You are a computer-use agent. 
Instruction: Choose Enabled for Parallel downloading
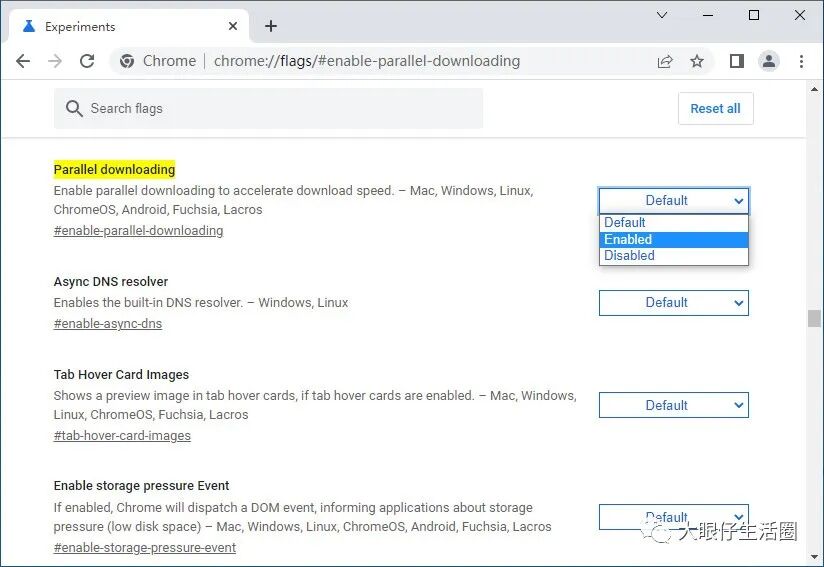click(x=674, y=239)
